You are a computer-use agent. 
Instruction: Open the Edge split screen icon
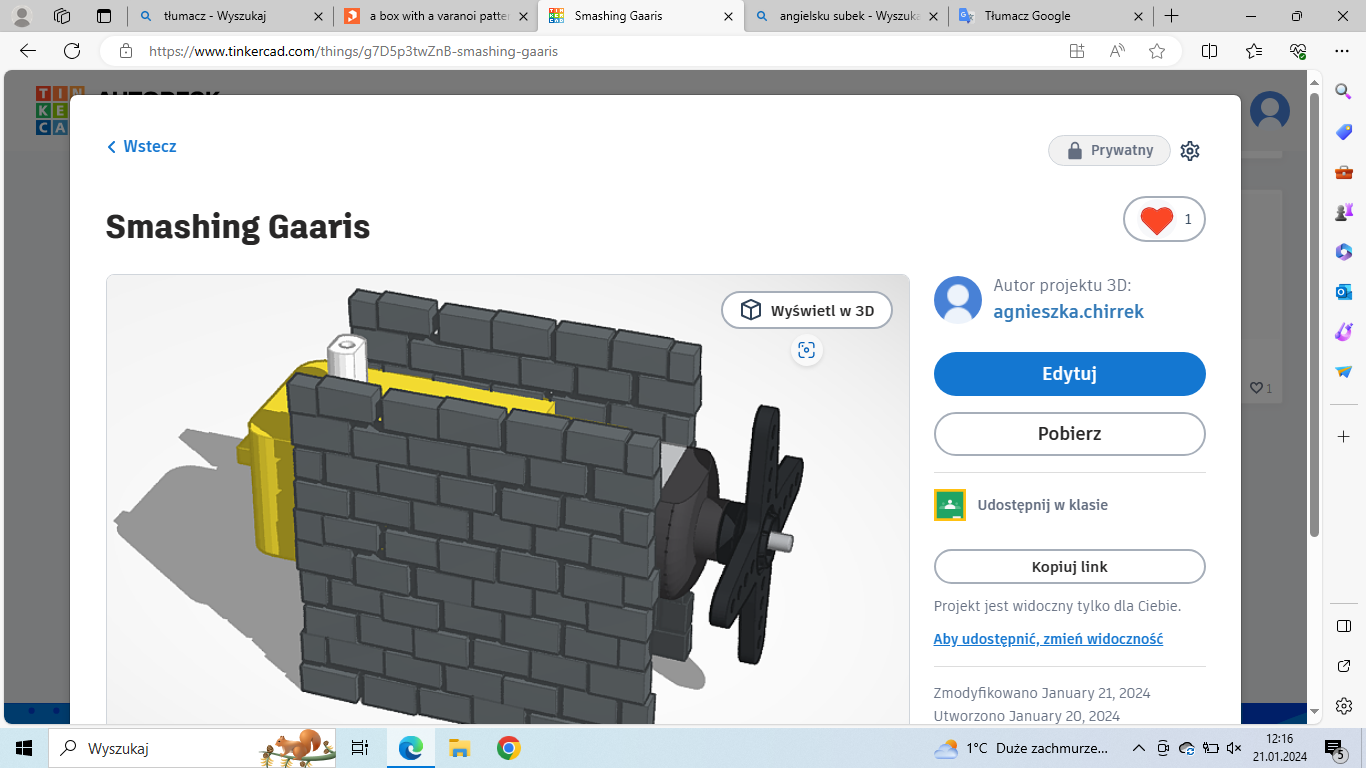click(1209, 51)
